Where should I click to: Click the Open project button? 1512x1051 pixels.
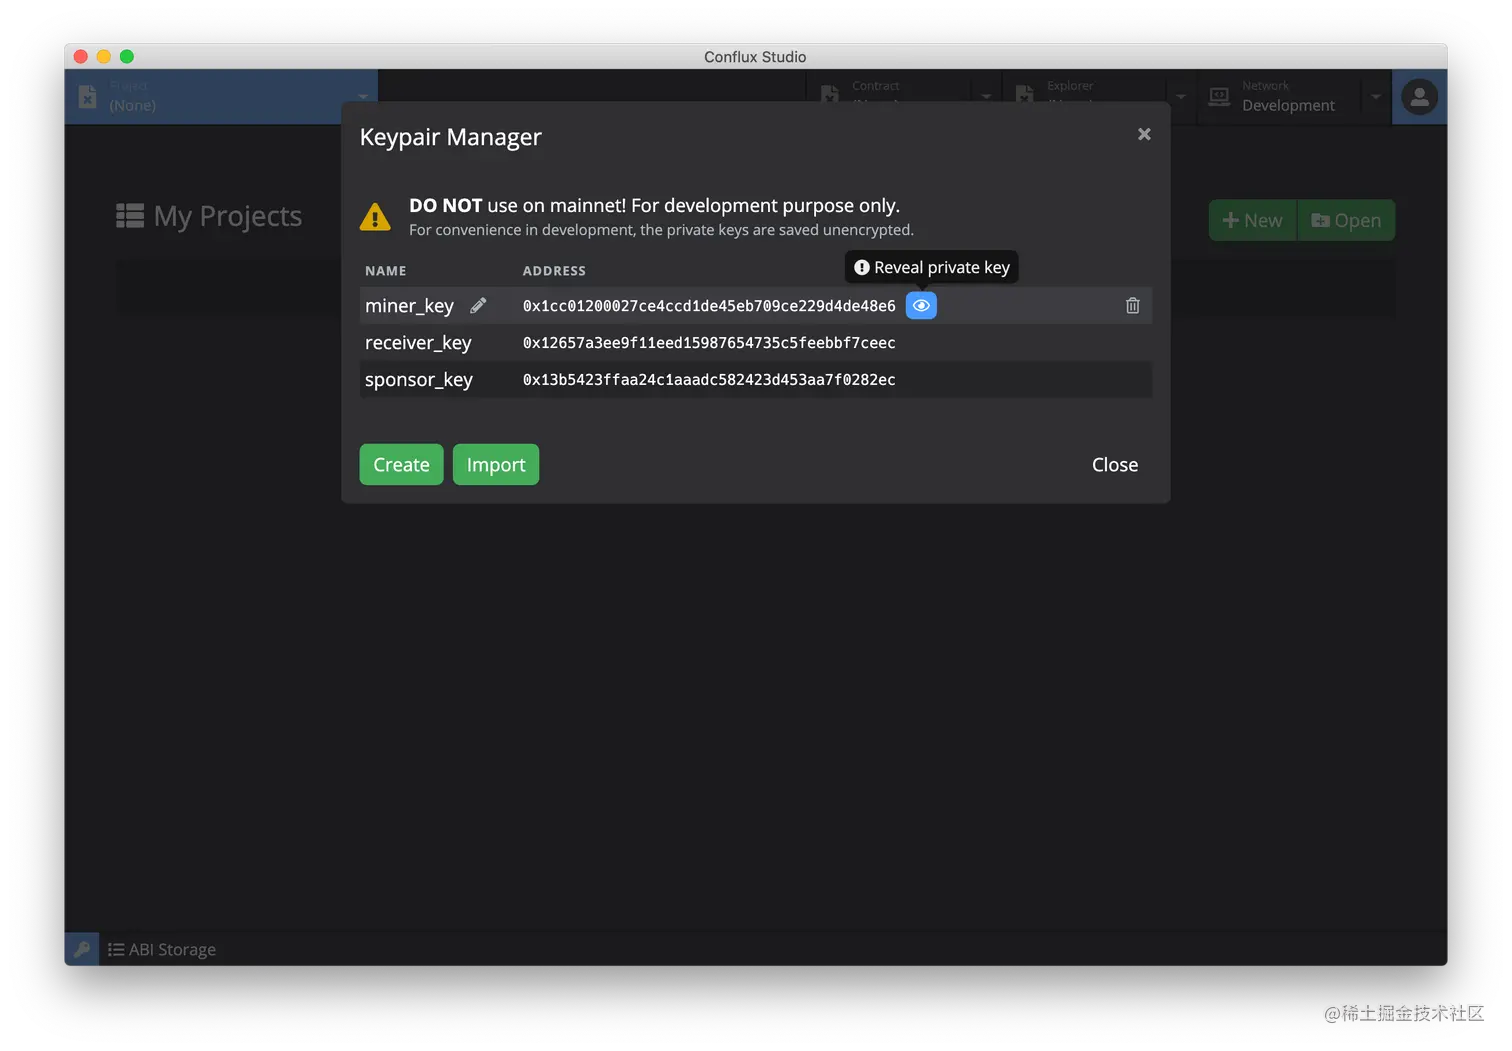click(1346, 220)
